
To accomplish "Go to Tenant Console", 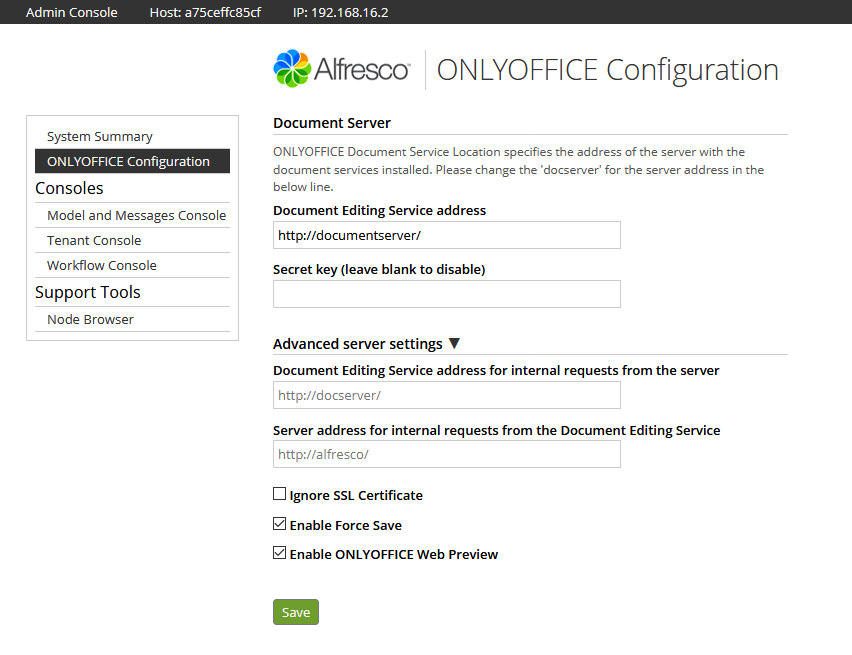I will pyautogui.click(x=94, y=240).
